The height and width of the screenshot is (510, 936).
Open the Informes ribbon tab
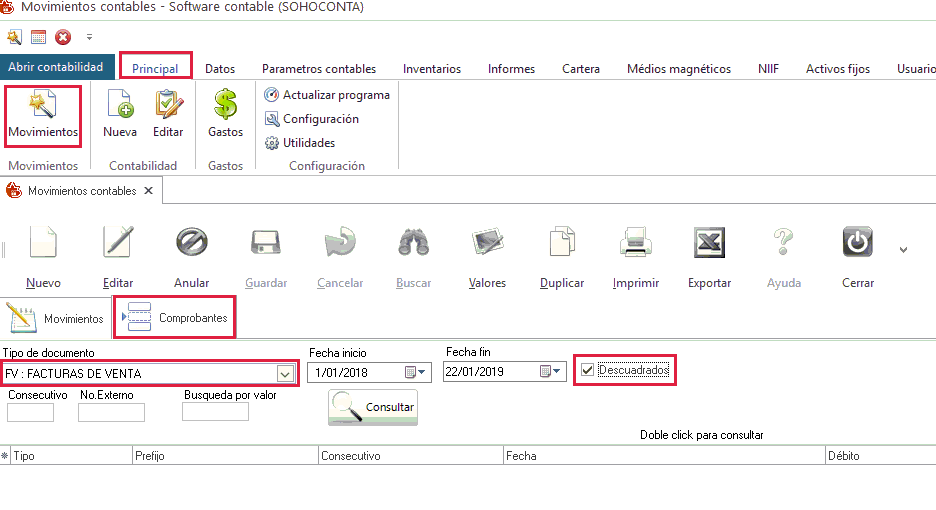511,69
